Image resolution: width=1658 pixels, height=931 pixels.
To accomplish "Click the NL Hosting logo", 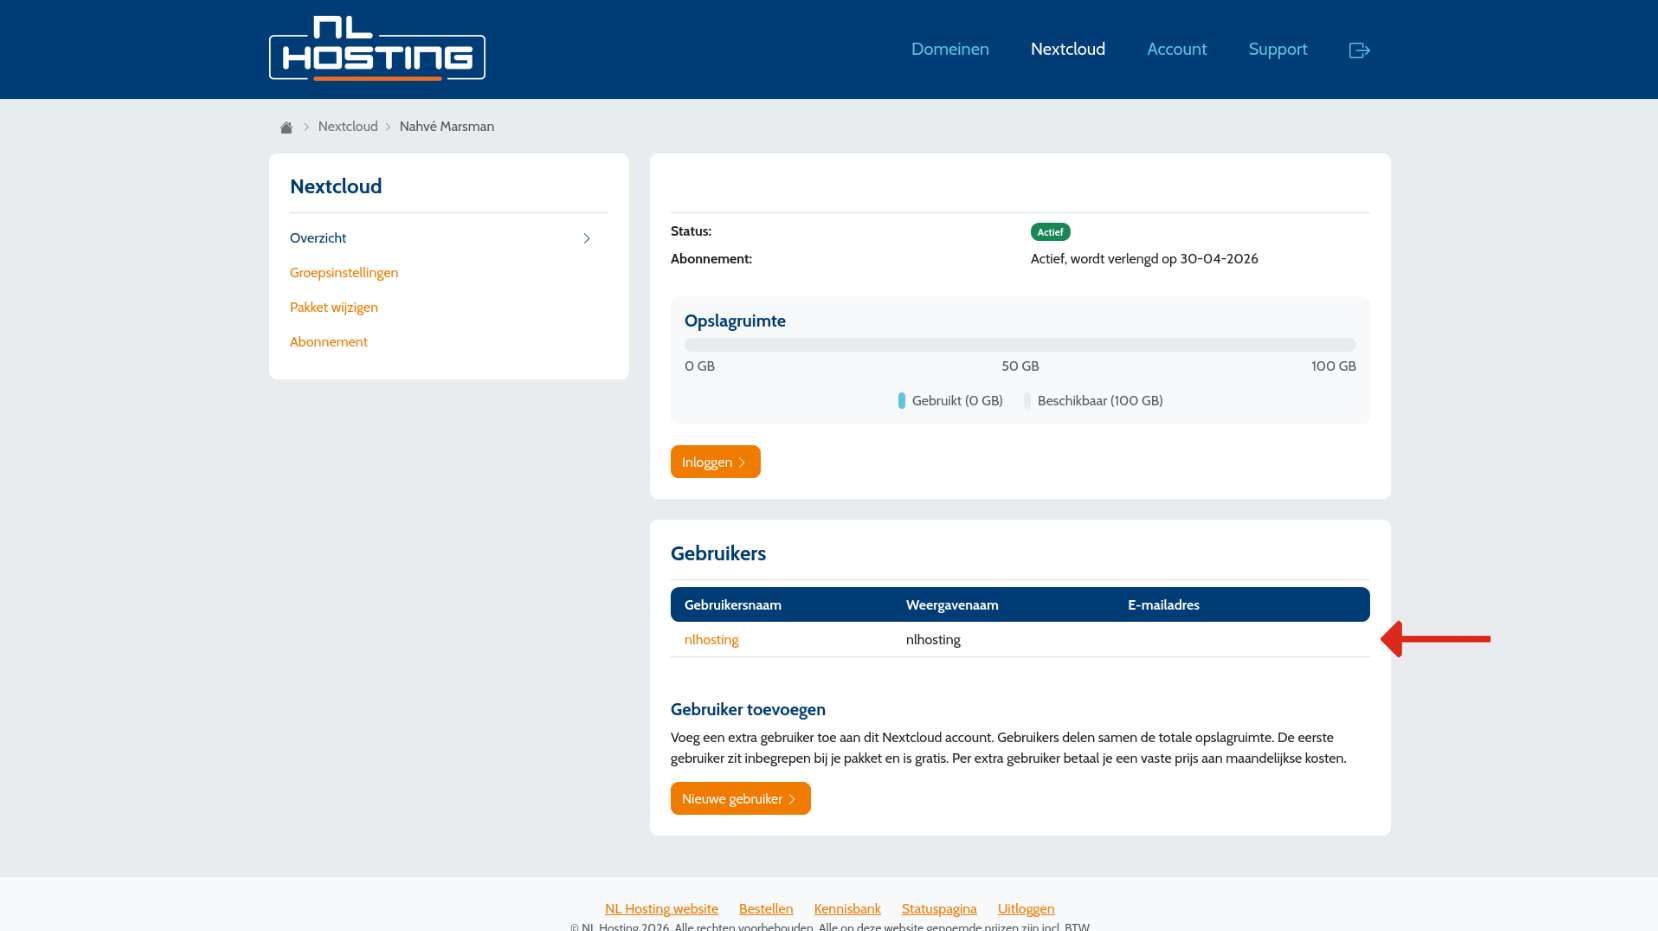I will click(377, 48).
